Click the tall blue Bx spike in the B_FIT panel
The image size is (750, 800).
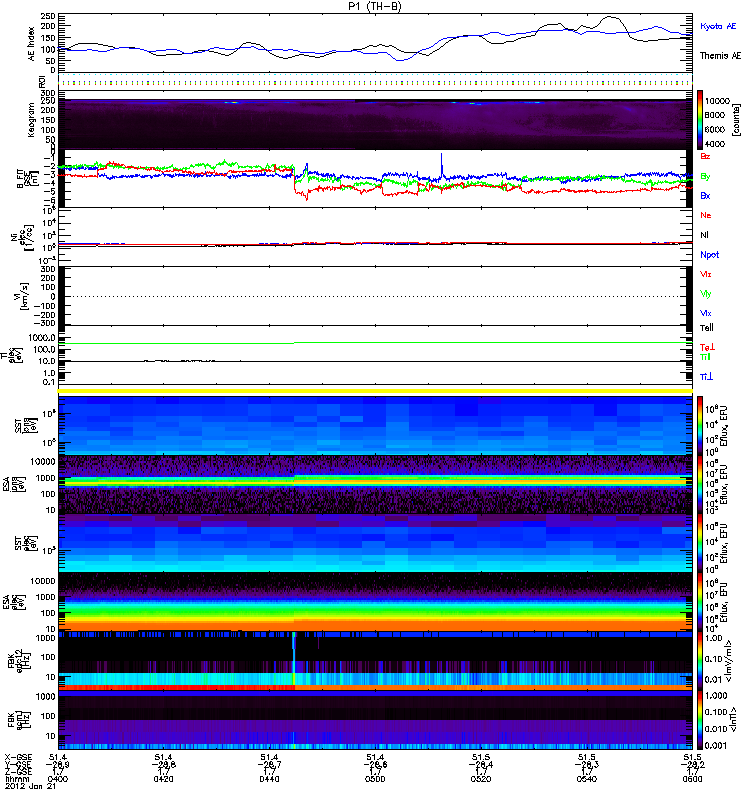click(x=442, y=166)
